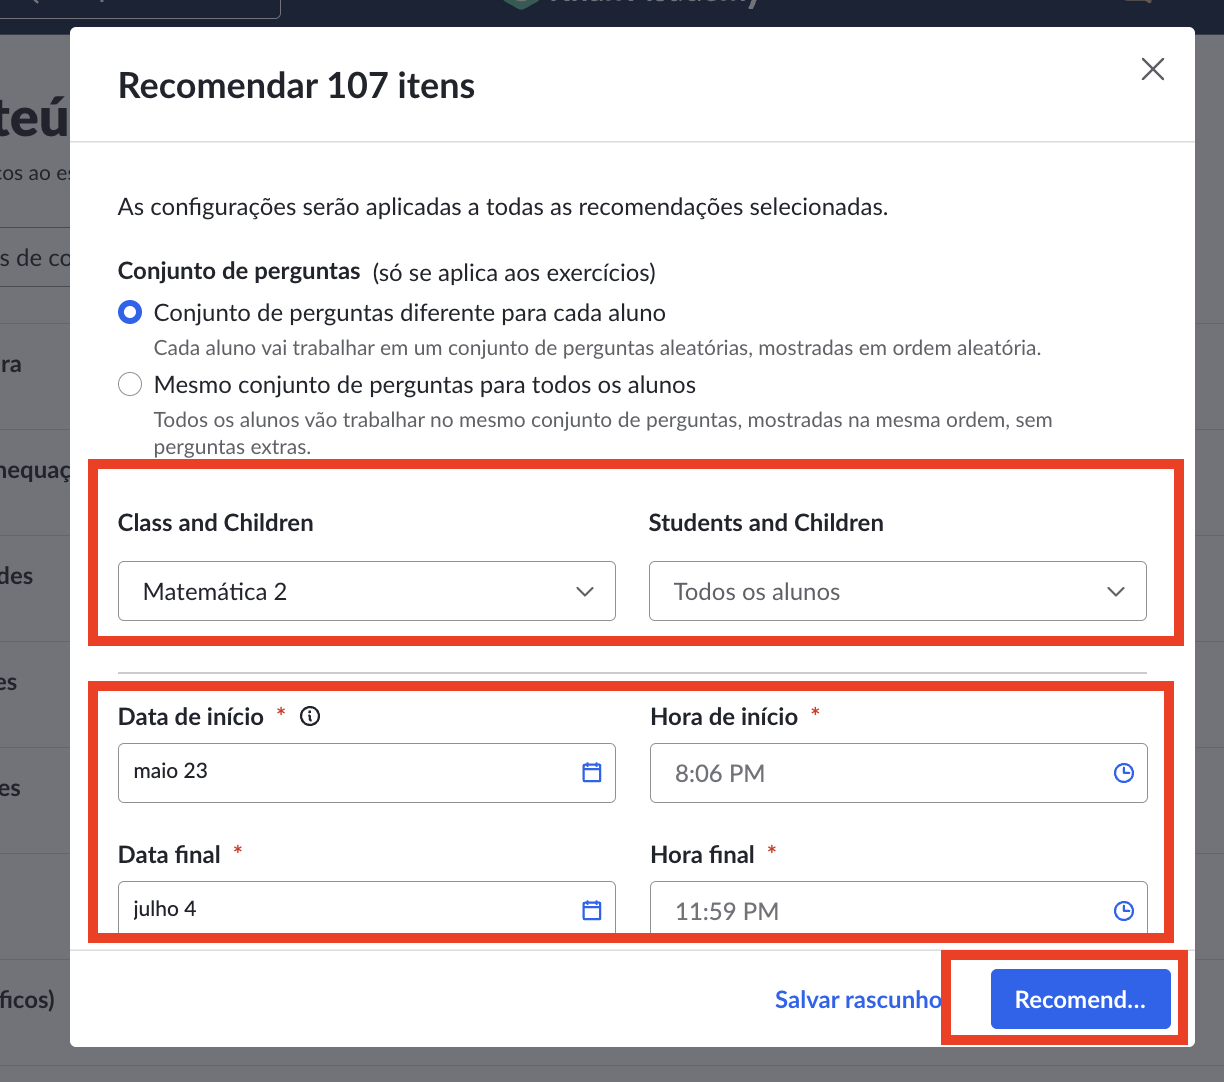This screenshot has height=1082, width=1224.
Task: Select same question set for all students
Action: (x=130, y=385)
